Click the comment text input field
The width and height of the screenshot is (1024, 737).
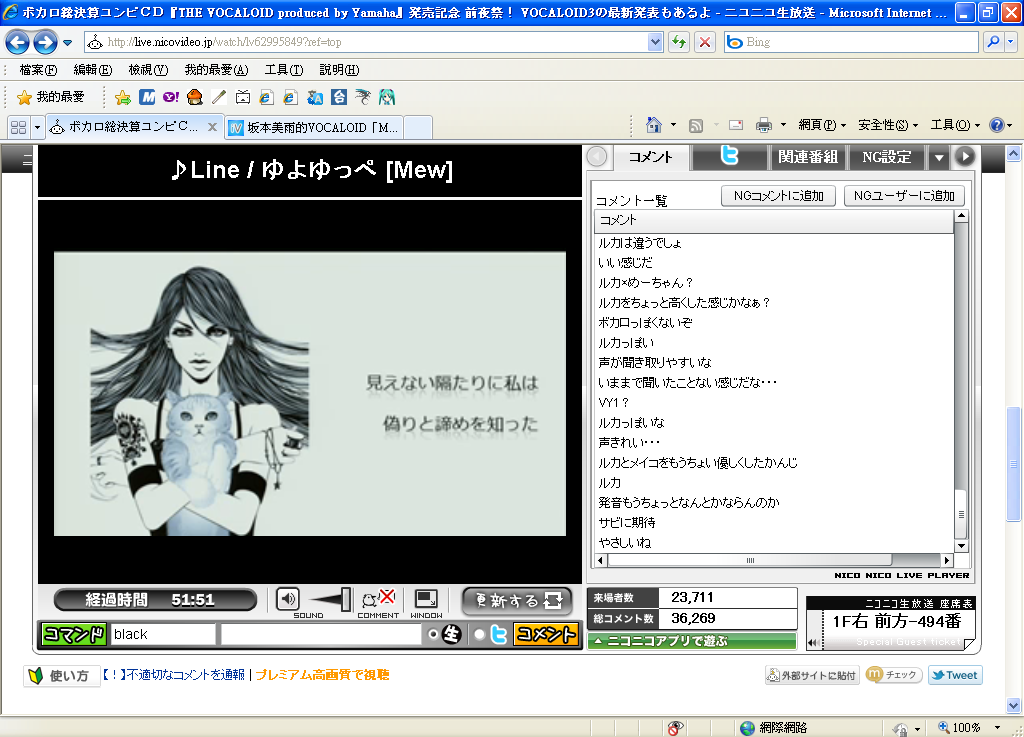pyautogui.click(x=321, y=634)
